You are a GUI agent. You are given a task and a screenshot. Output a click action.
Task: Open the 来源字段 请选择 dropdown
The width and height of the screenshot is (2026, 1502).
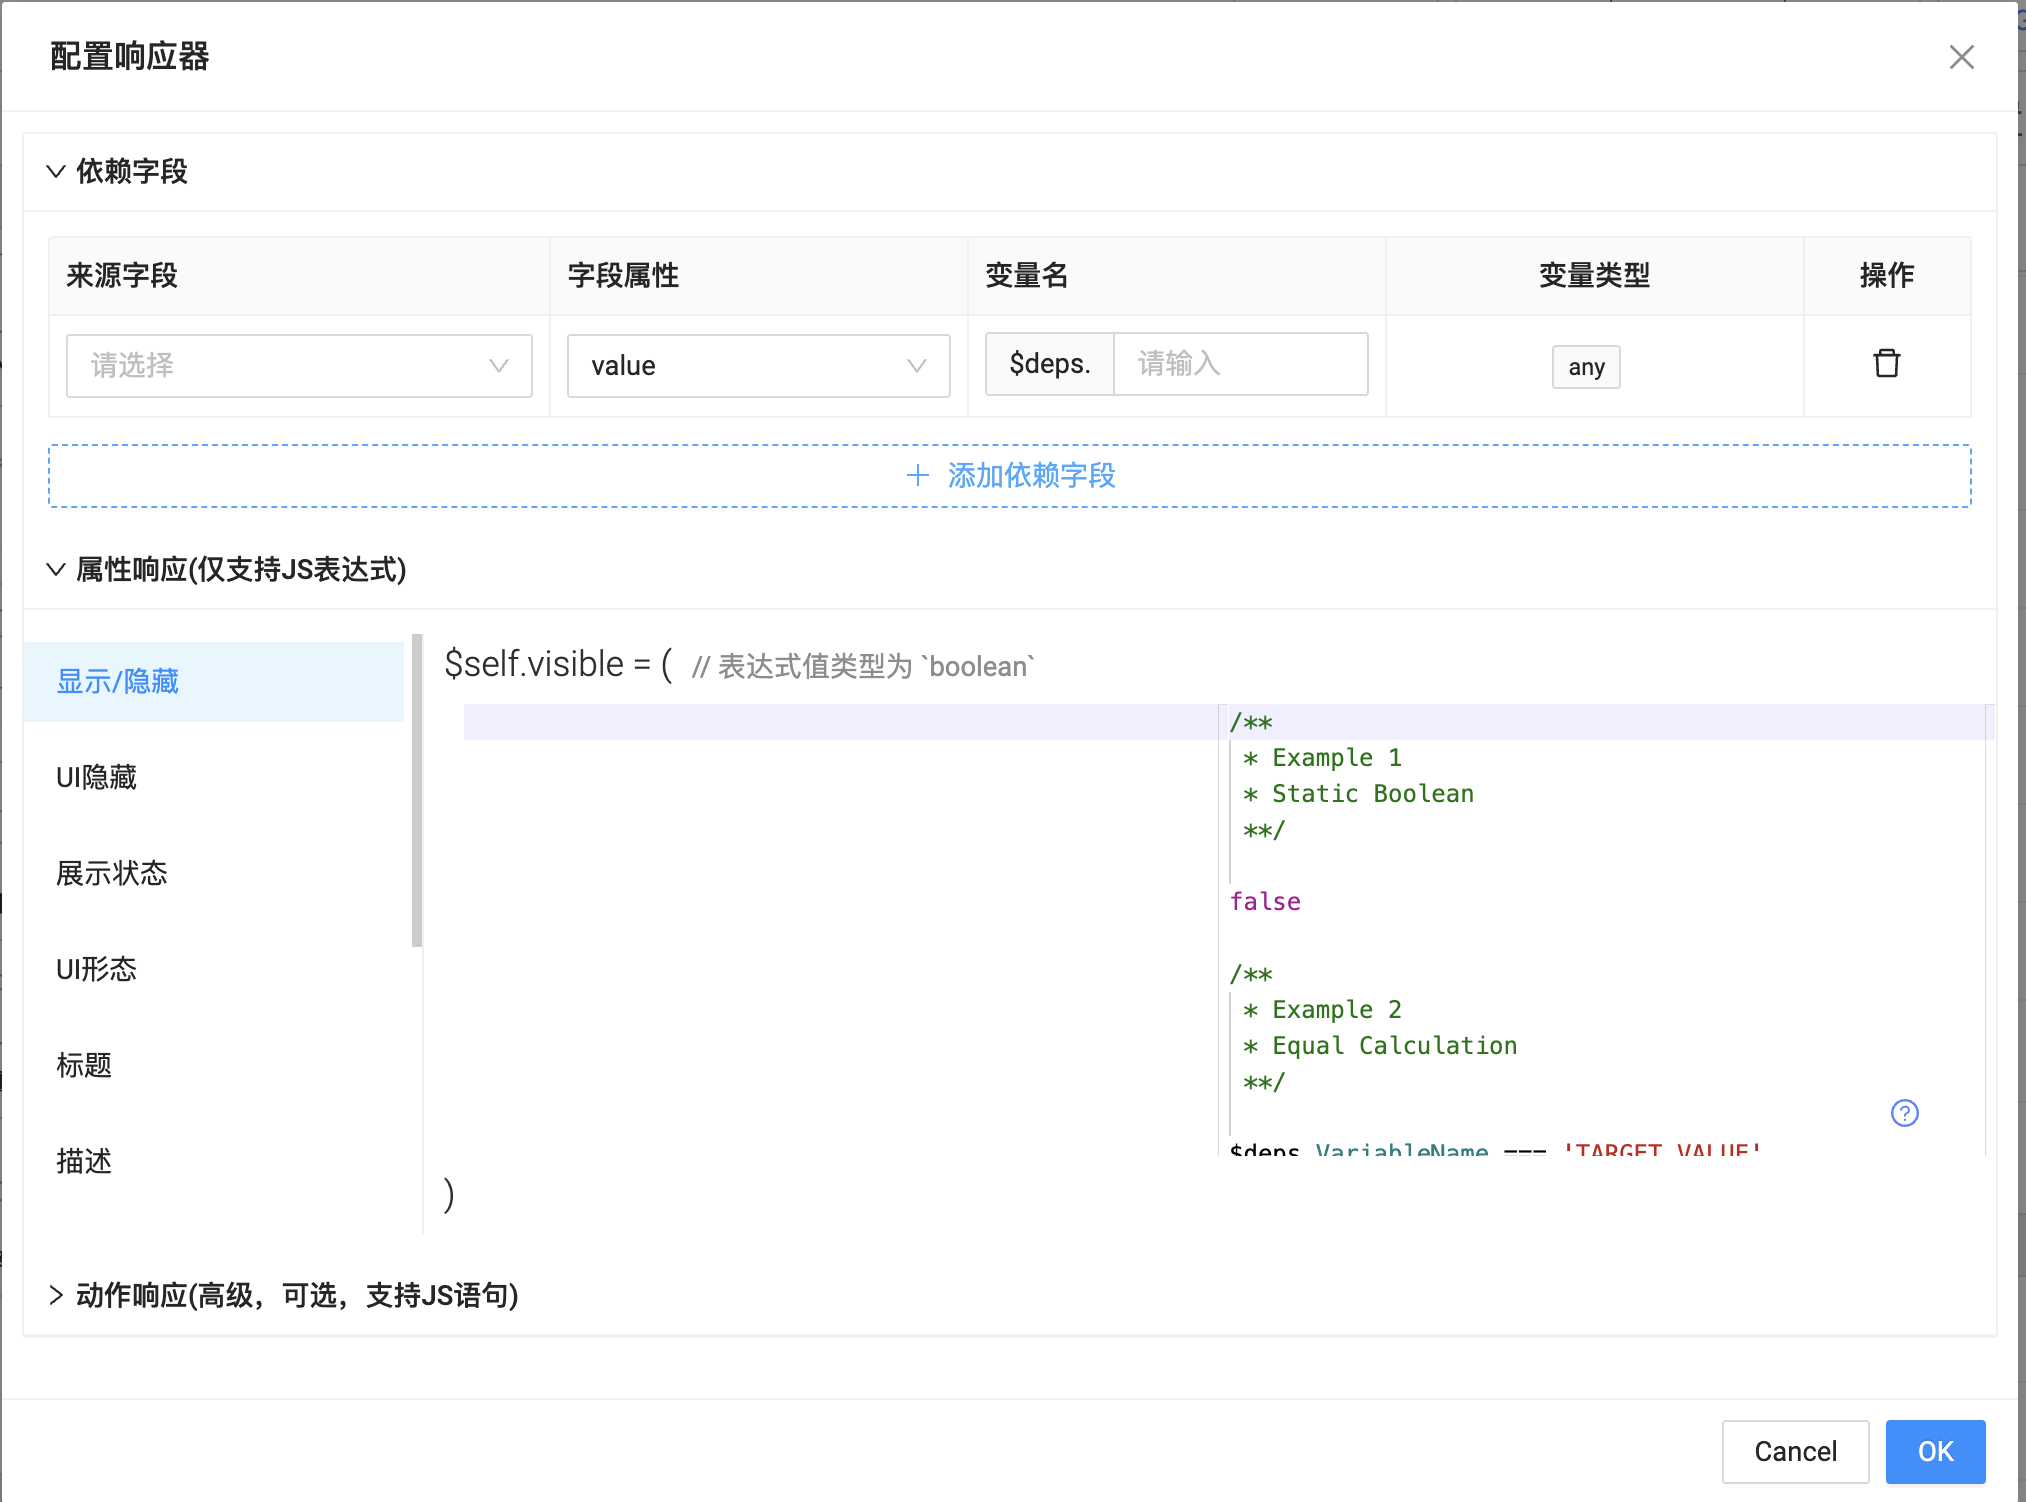299,366
